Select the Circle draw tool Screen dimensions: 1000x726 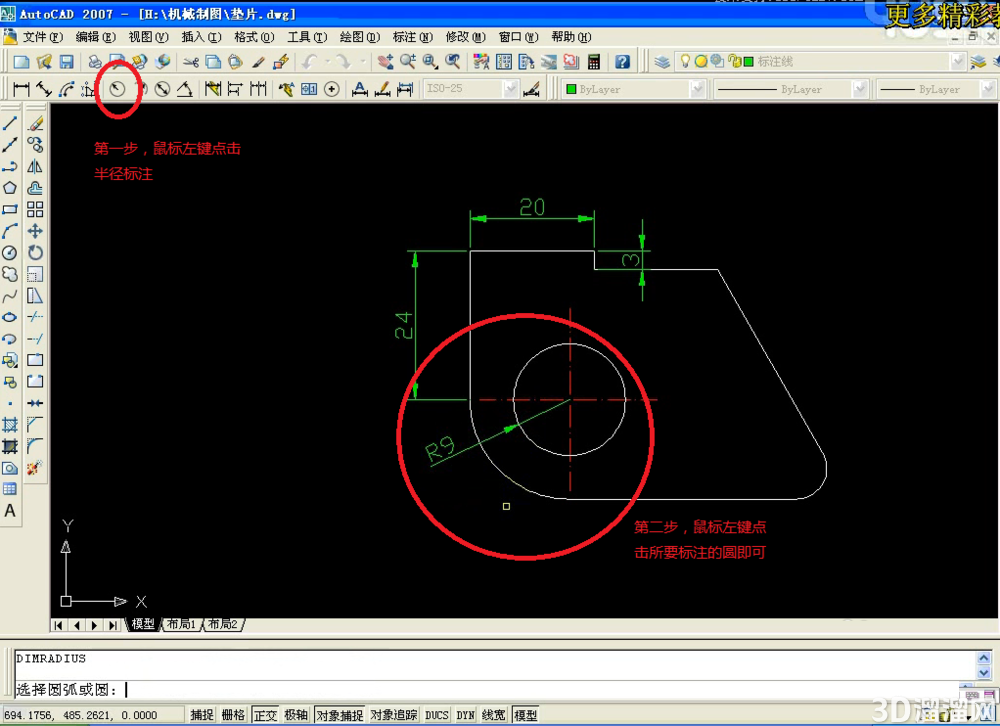click(10, 253)
